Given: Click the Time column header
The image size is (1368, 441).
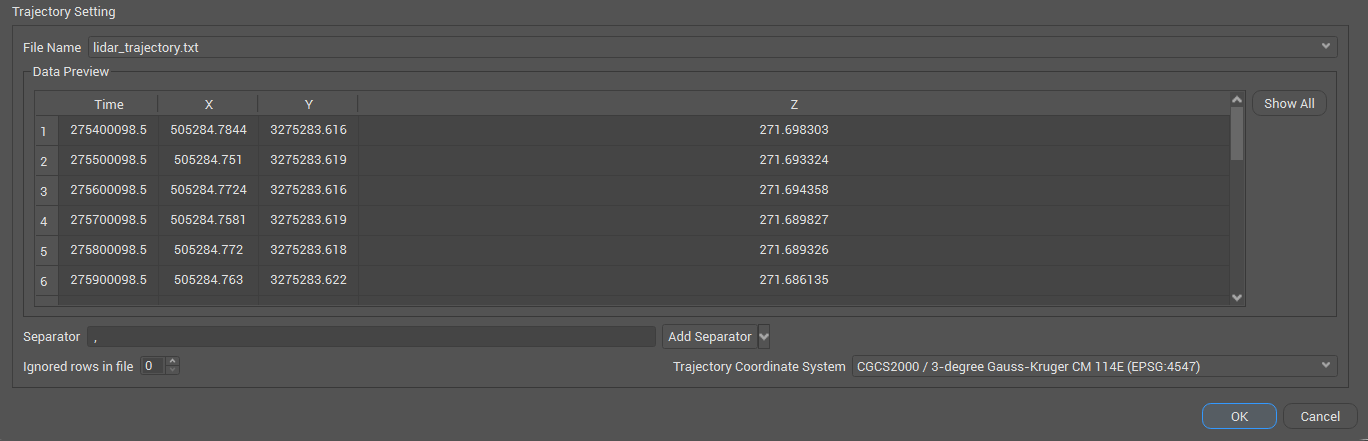Looking at the screenshot, I should 109,104.
